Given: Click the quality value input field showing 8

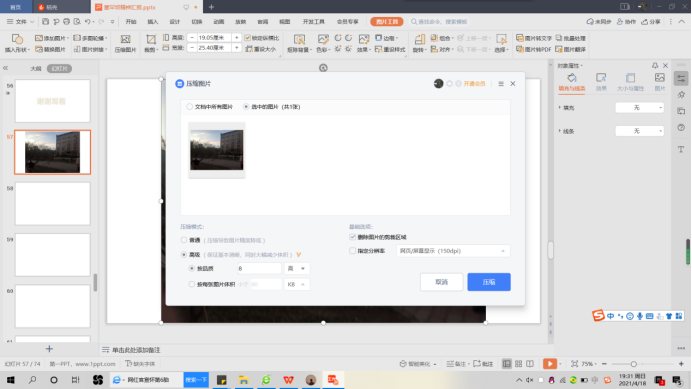Looking at the screenshot, I should click(x=259, y=268).
